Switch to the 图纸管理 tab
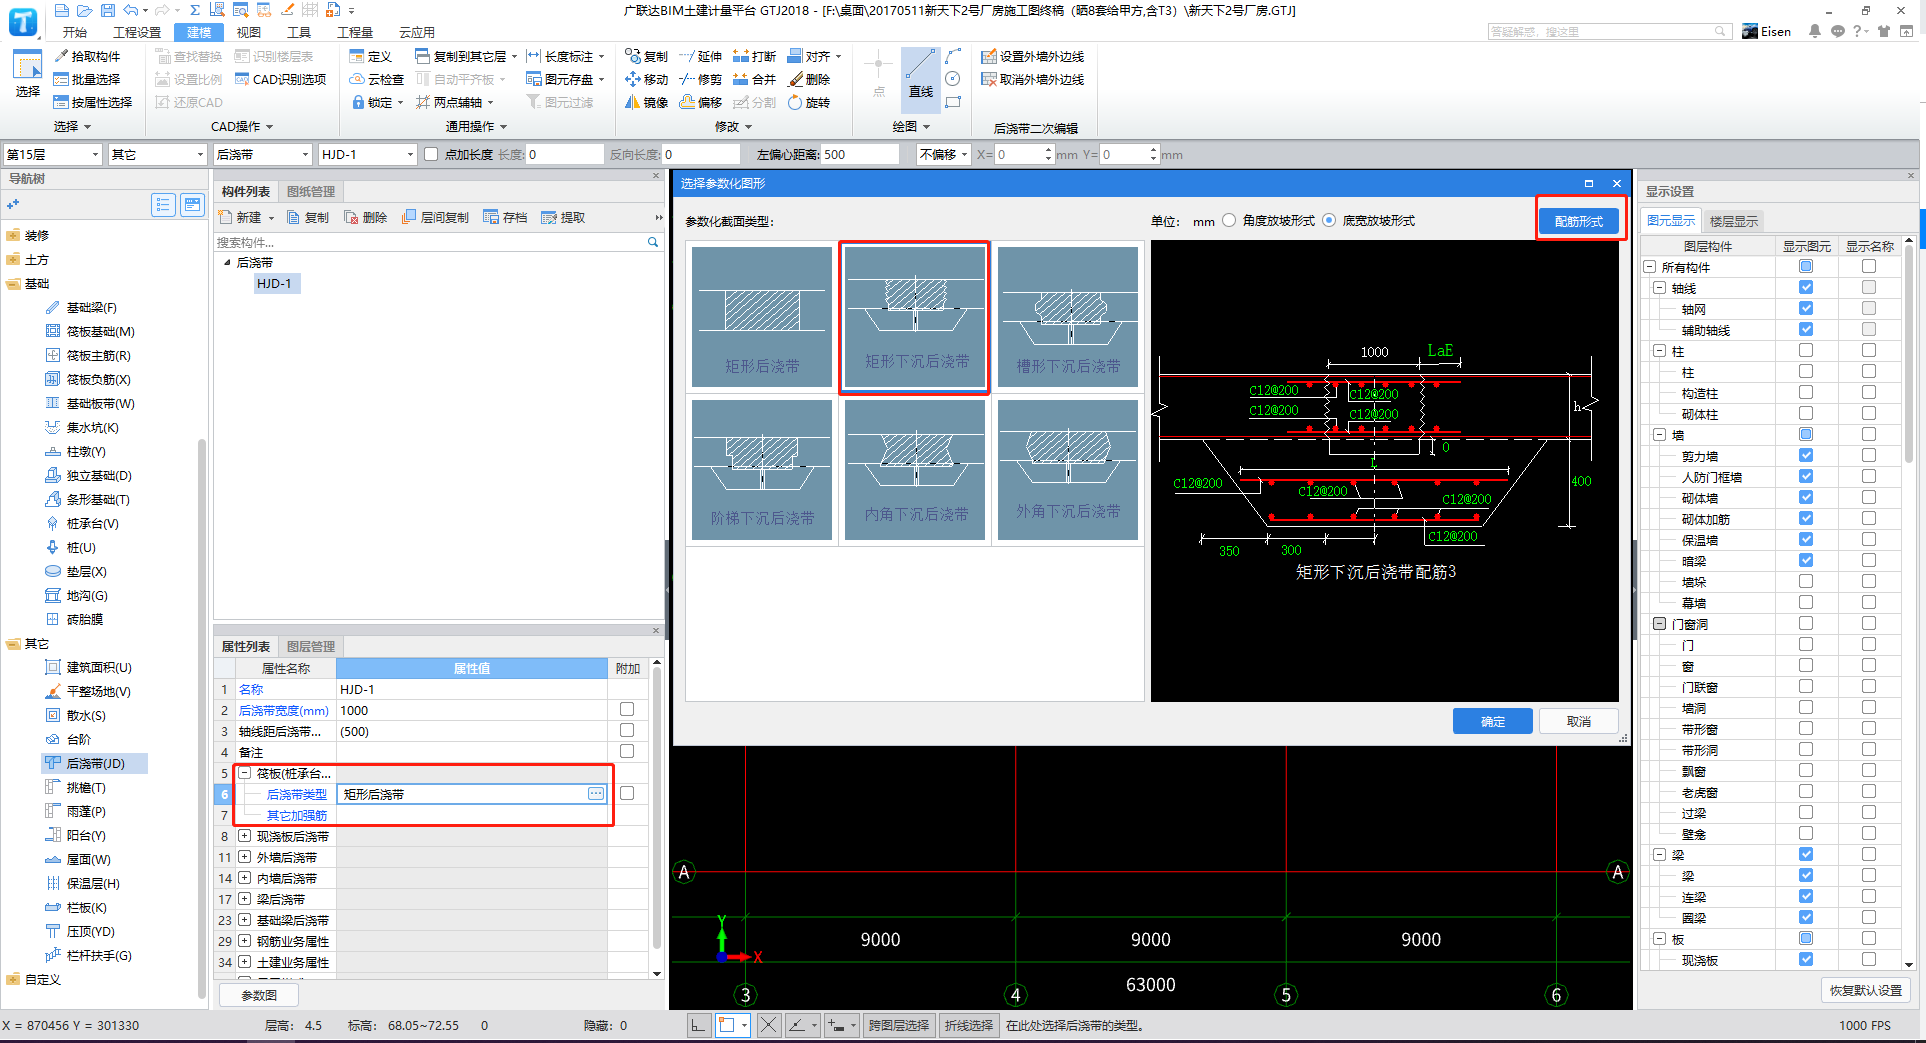1926x1043 pixels. (311, 192)
